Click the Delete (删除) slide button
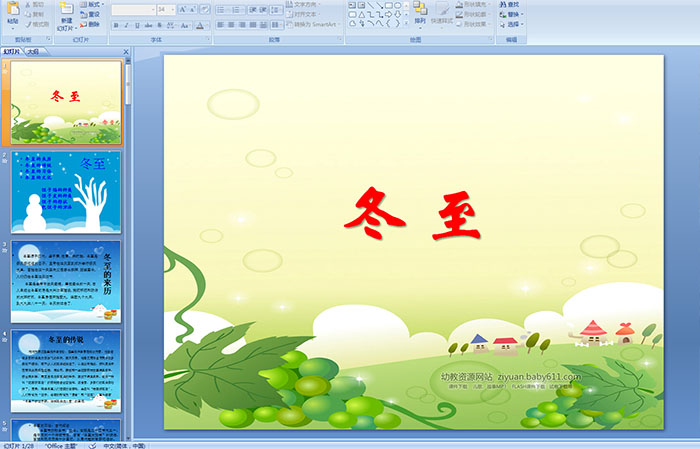Image resolution: width=700 pixels, height=449 pixels. pyautogui.click(x=90, y=24)
